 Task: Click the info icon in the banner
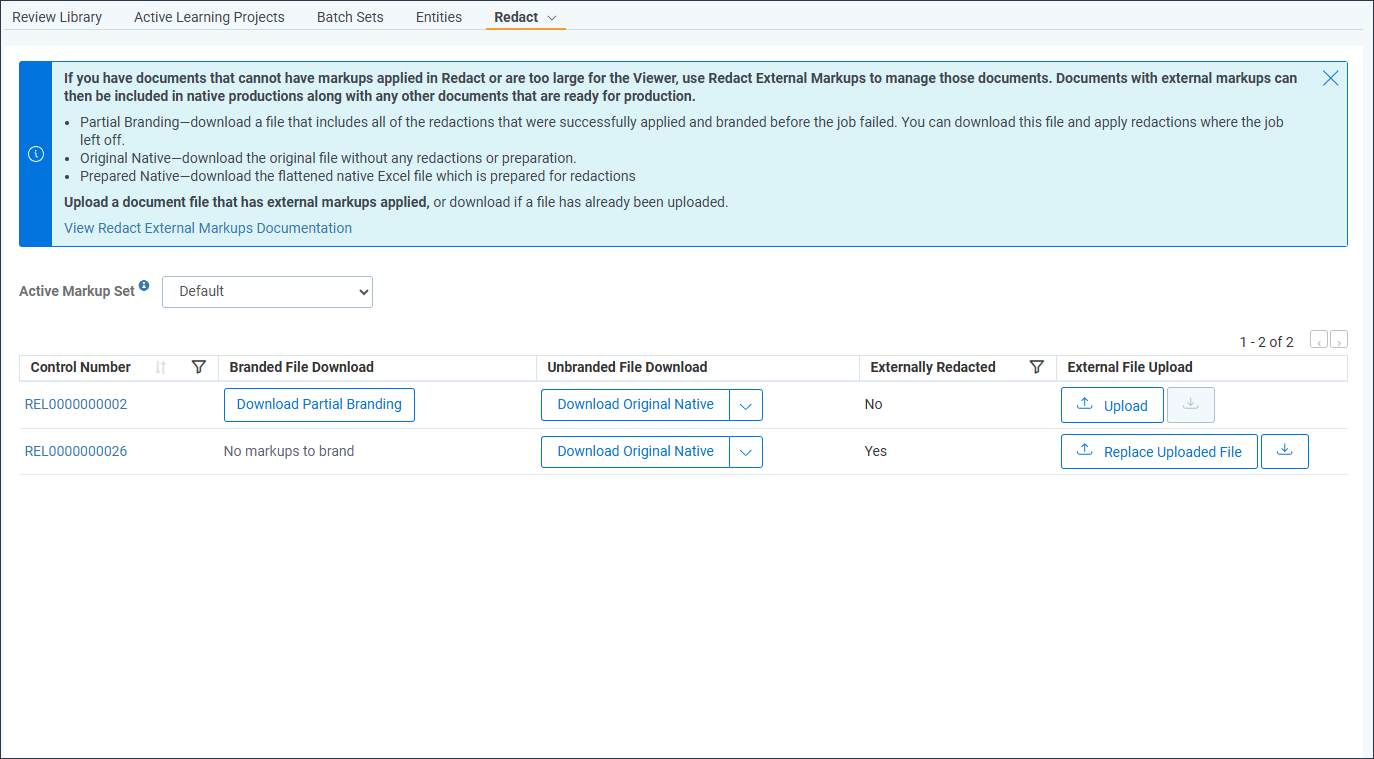click(36, 154)
